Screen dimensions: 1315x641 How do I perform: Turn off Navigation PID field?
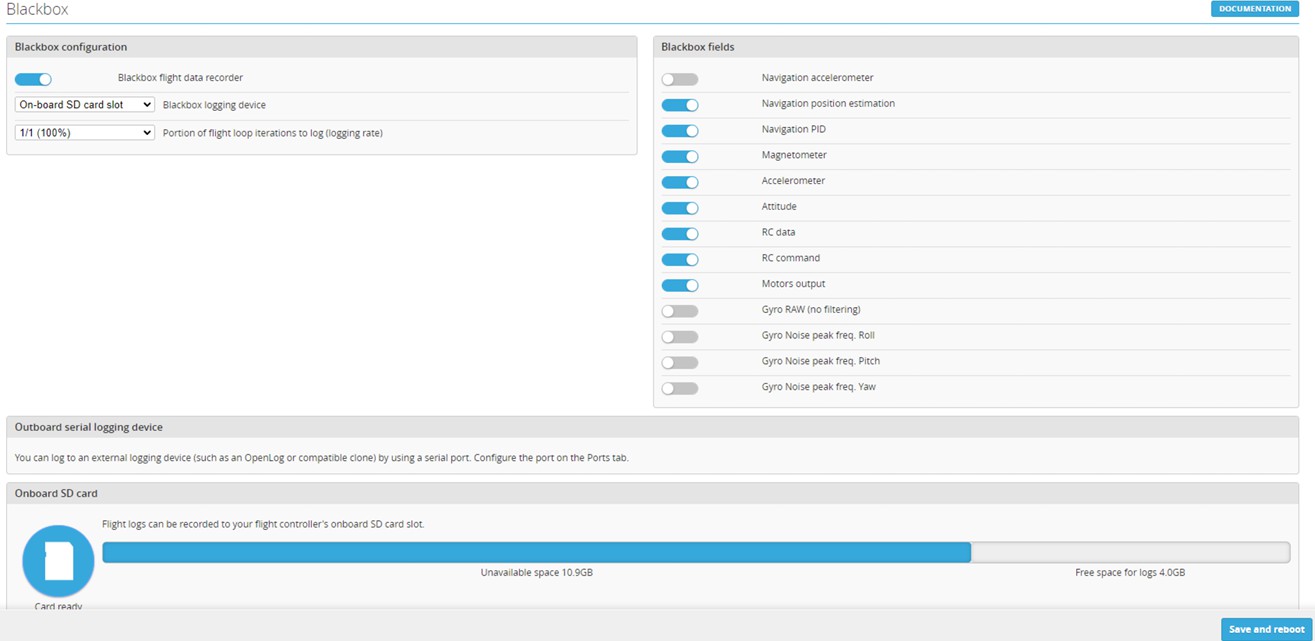coord(680,131)
